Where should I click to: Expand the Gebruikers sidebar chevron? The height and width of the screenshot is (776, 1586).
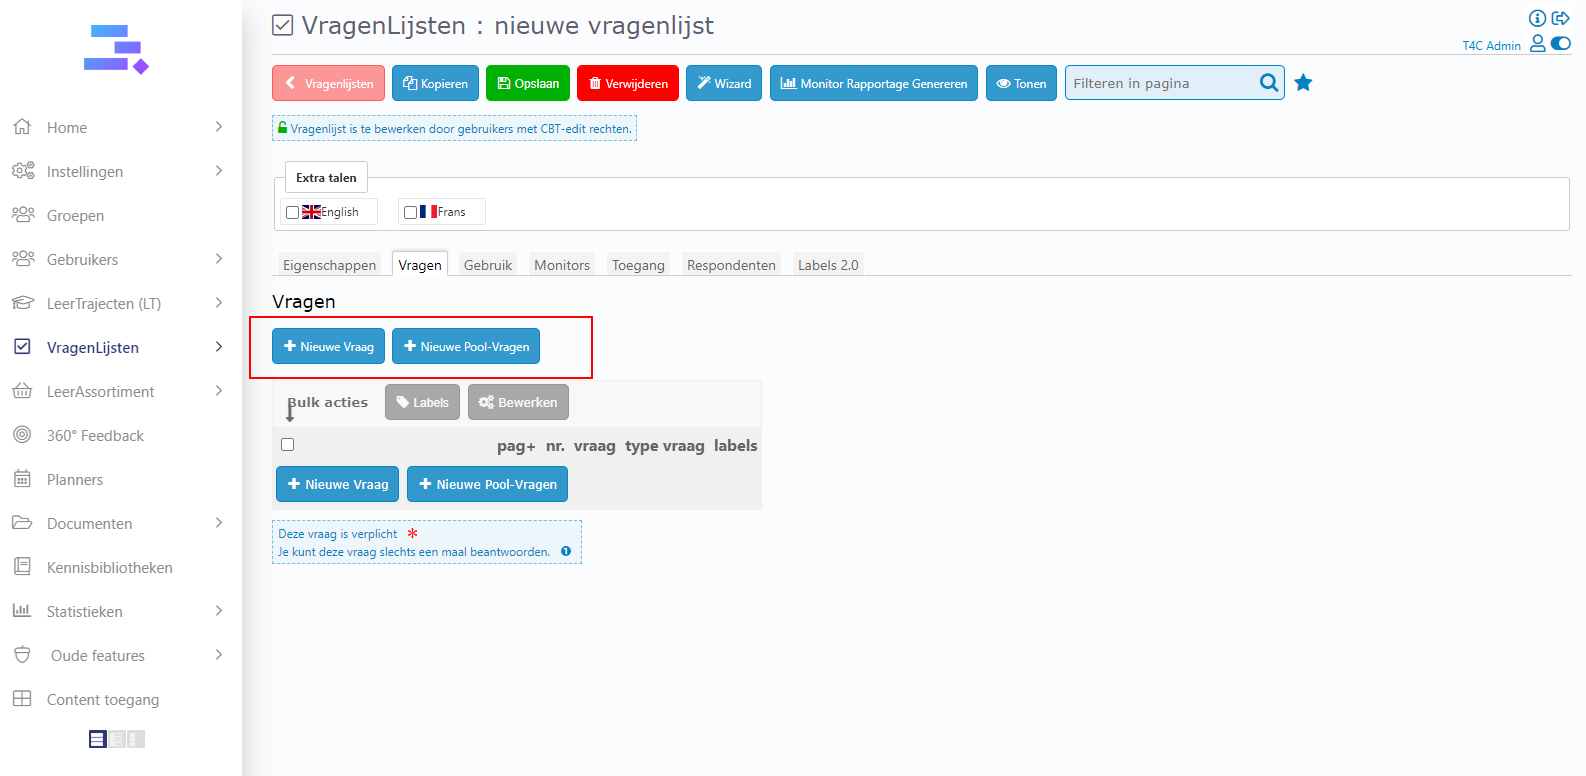pyautogui.click(x=219, y=259)
